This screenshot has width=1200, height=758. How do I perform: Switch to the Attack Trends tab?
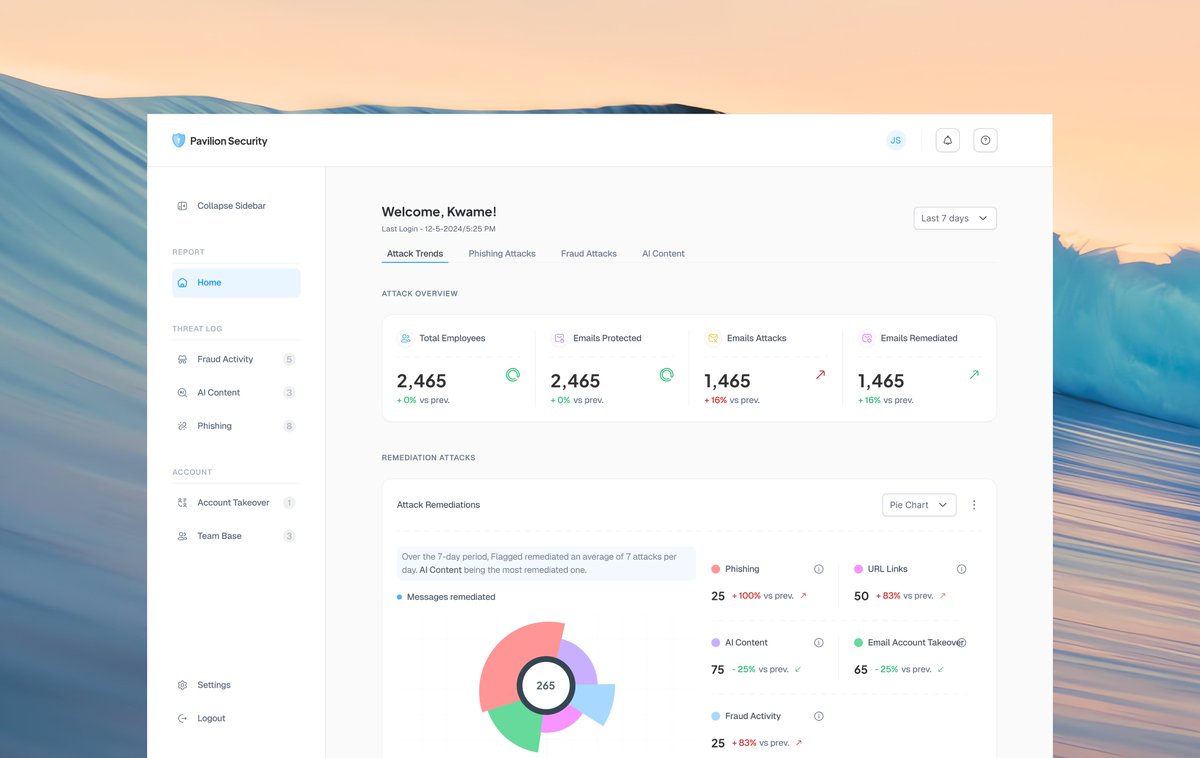(x=415, y=254)
